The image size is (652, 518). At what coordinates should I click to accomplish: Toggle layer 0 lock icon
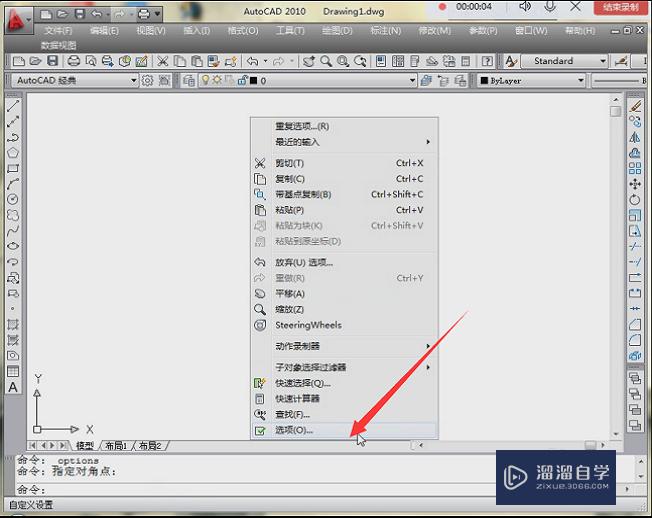tap(242, 80)
